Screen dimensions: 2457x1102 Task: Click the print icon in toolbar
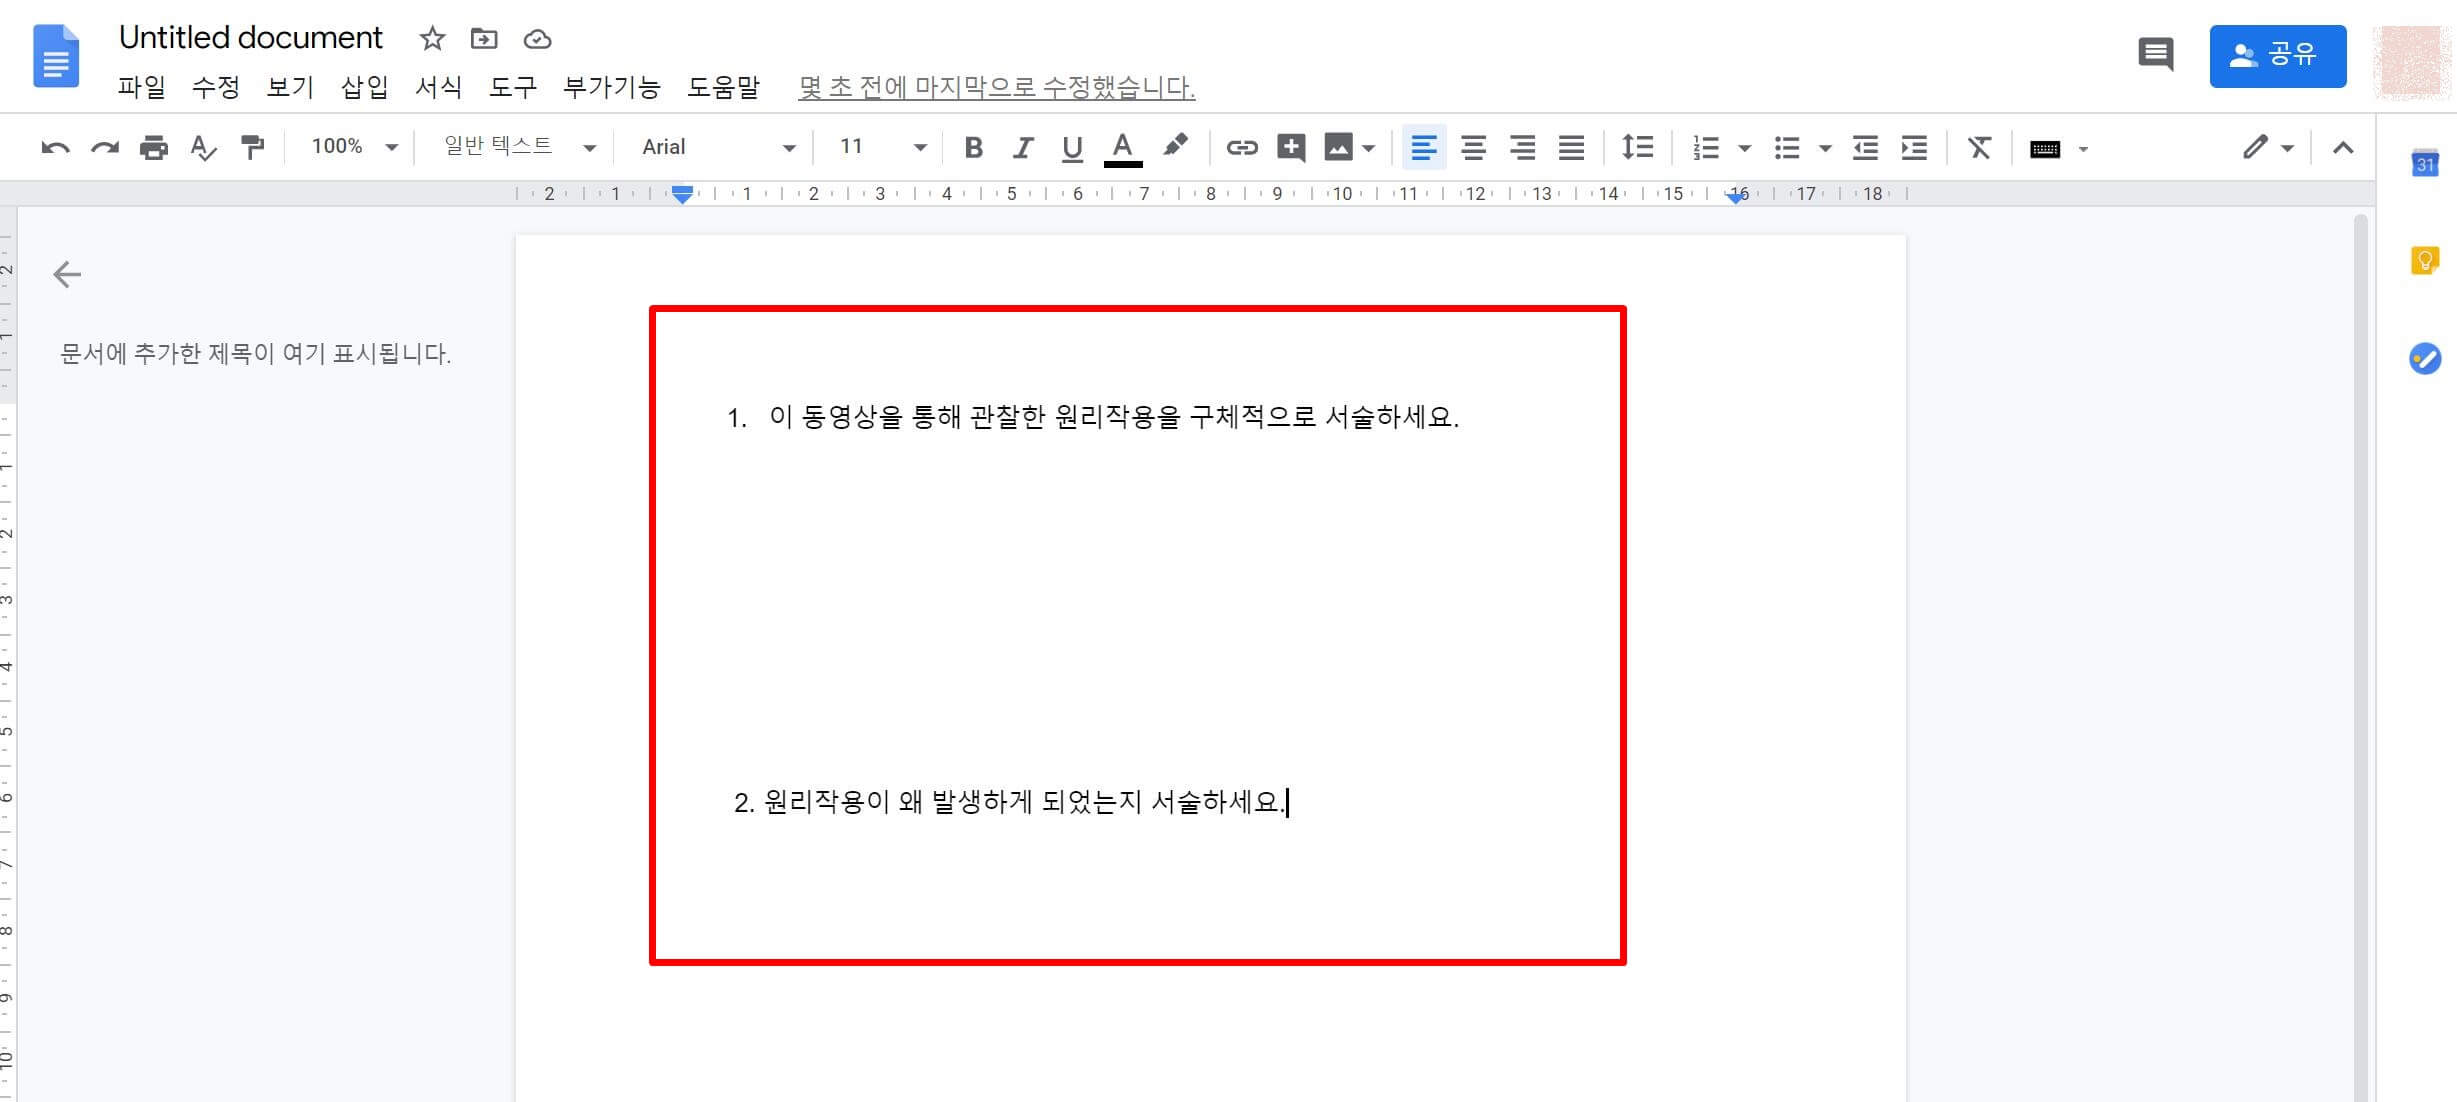153,148
